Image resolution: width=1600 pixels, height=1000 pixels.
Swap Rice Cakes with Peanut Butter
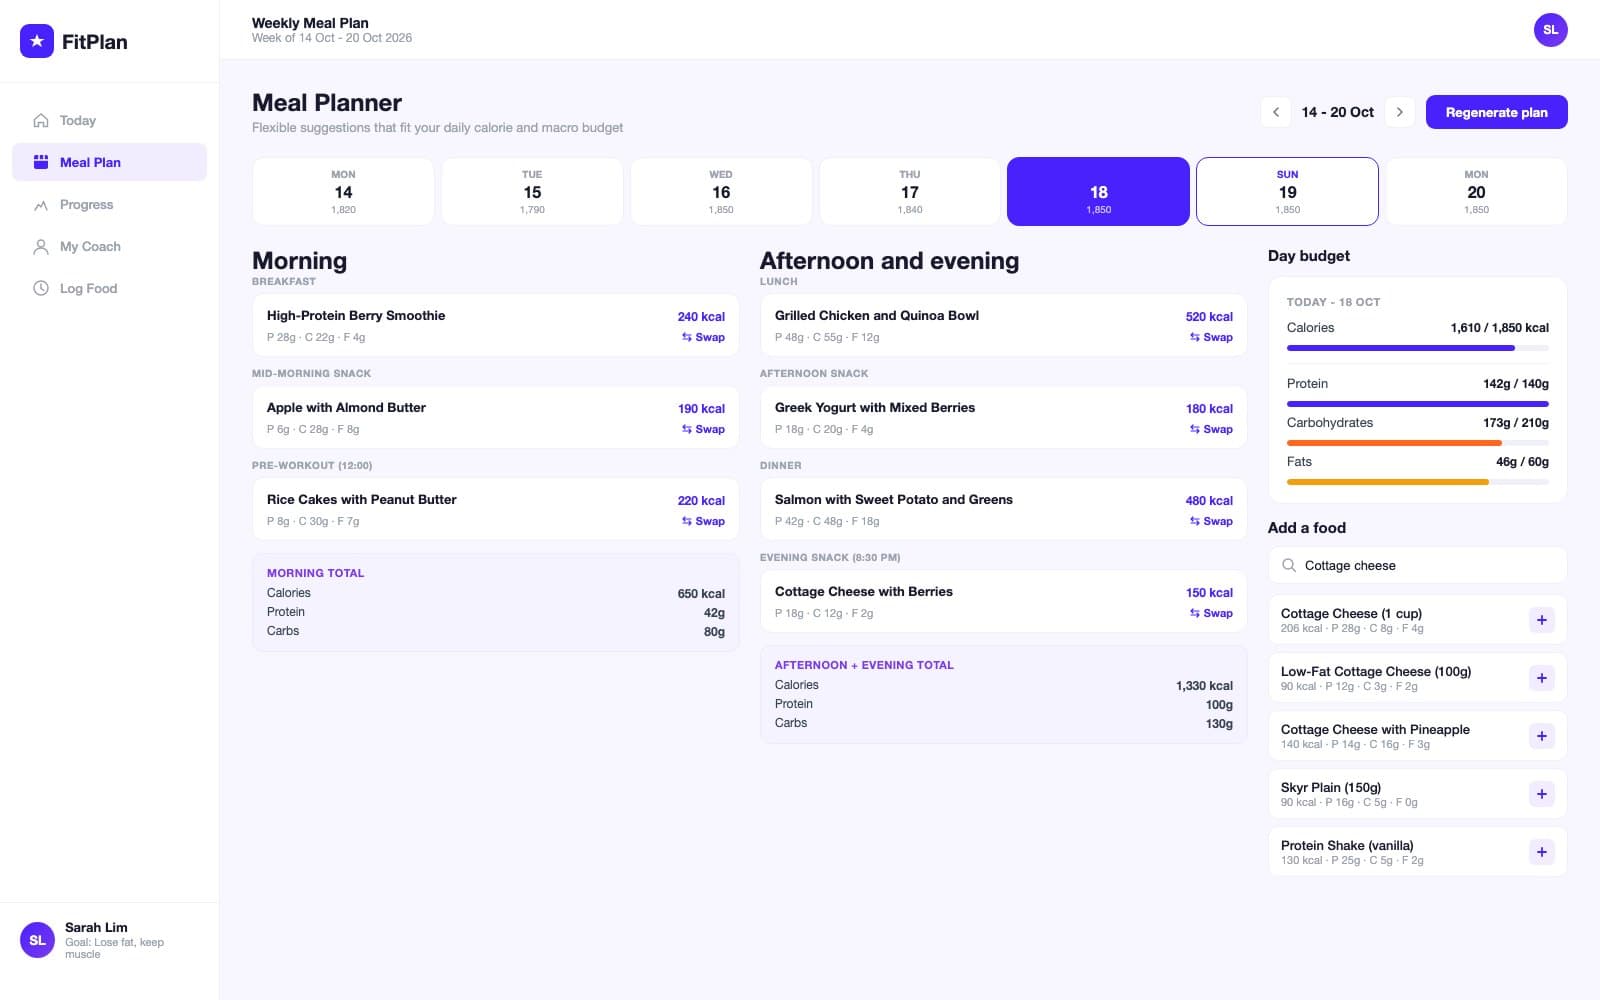[x=703, y=521]
